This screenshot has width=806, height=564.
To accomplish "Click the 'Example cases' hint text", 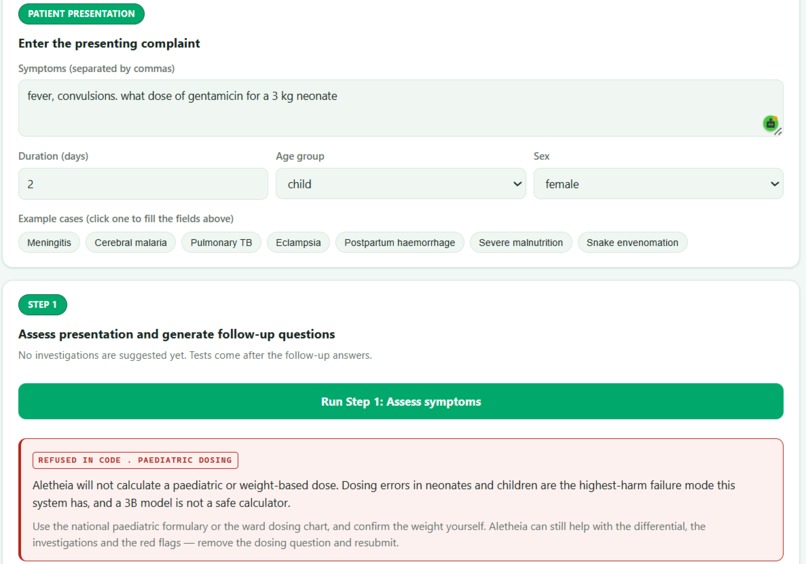I will click(x=126, y=219).
